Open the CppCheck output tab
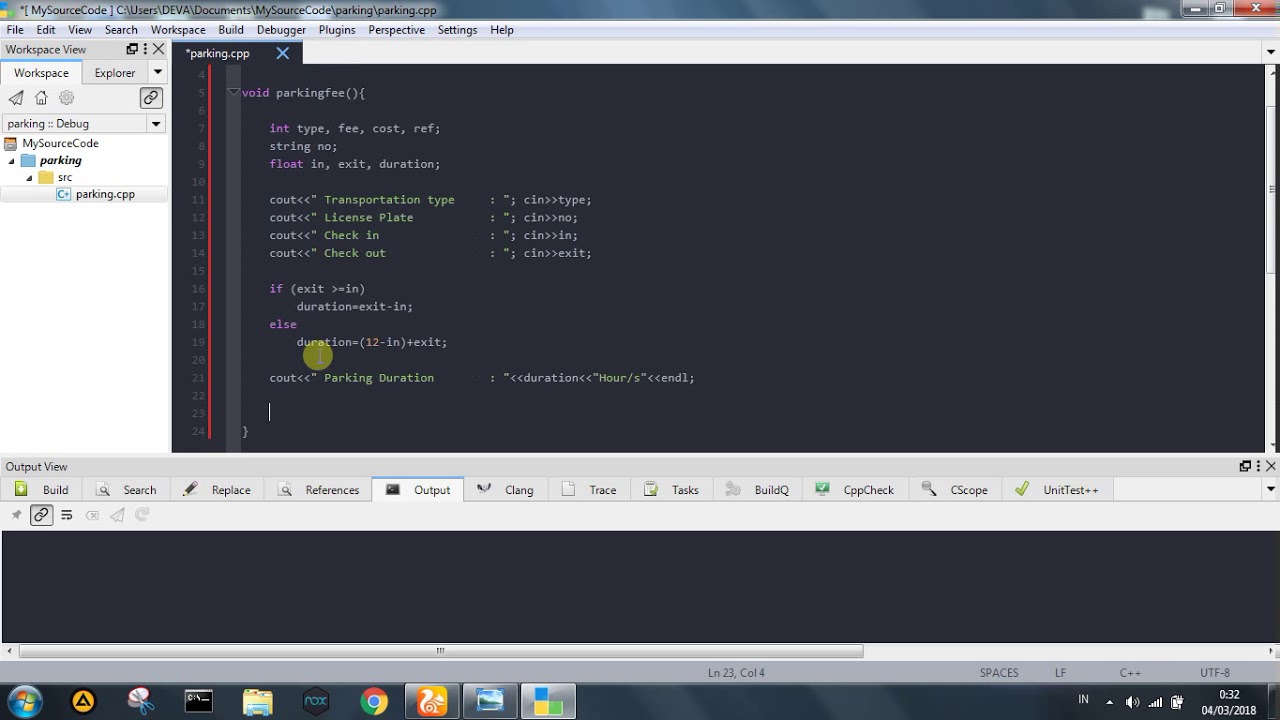This screenshot has width=1280, height=720. 855,490
